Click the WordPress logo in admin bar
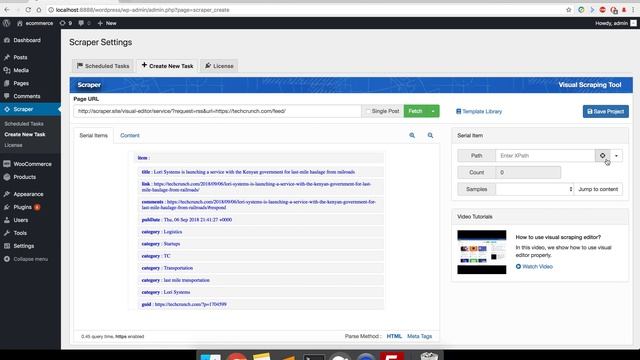 click(7, 23)
